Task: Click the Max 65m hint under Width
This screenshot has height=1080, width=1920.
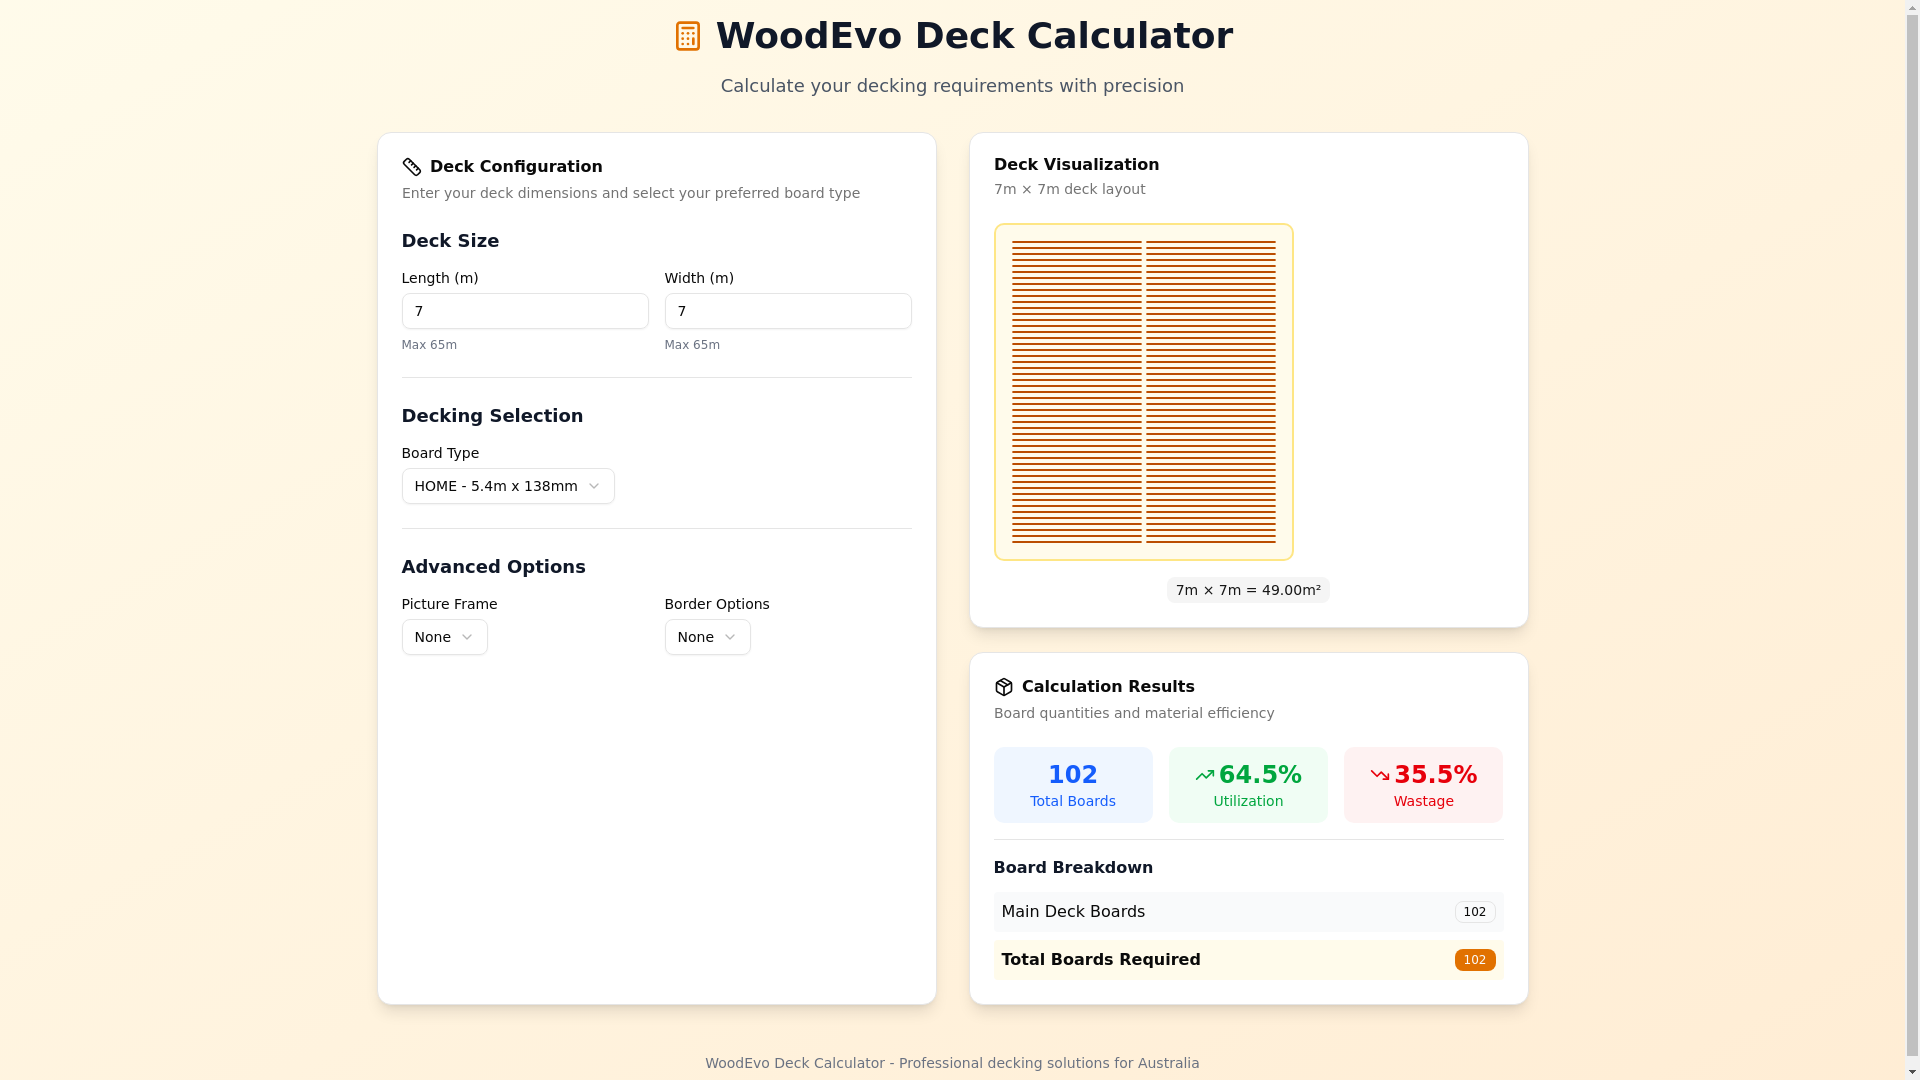Action: coord(692,345)
